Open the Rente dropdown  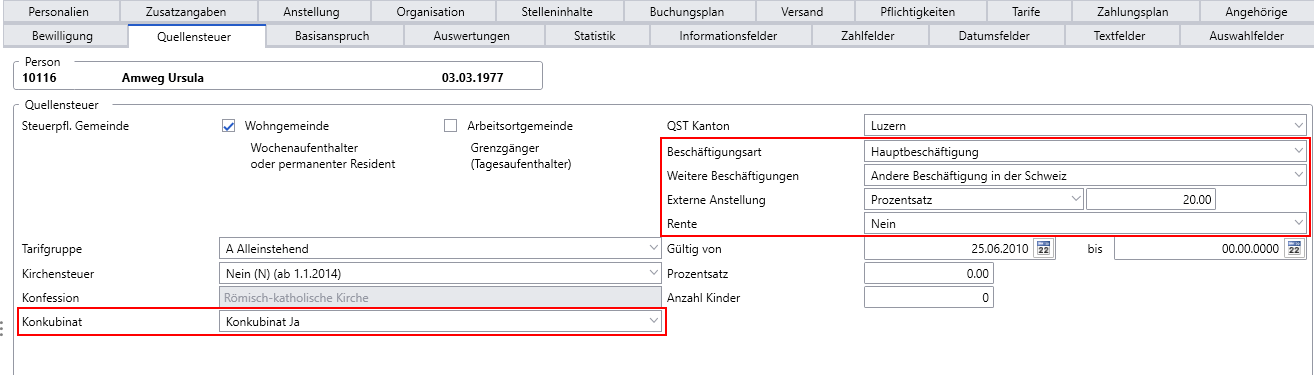coord(1085,223)
